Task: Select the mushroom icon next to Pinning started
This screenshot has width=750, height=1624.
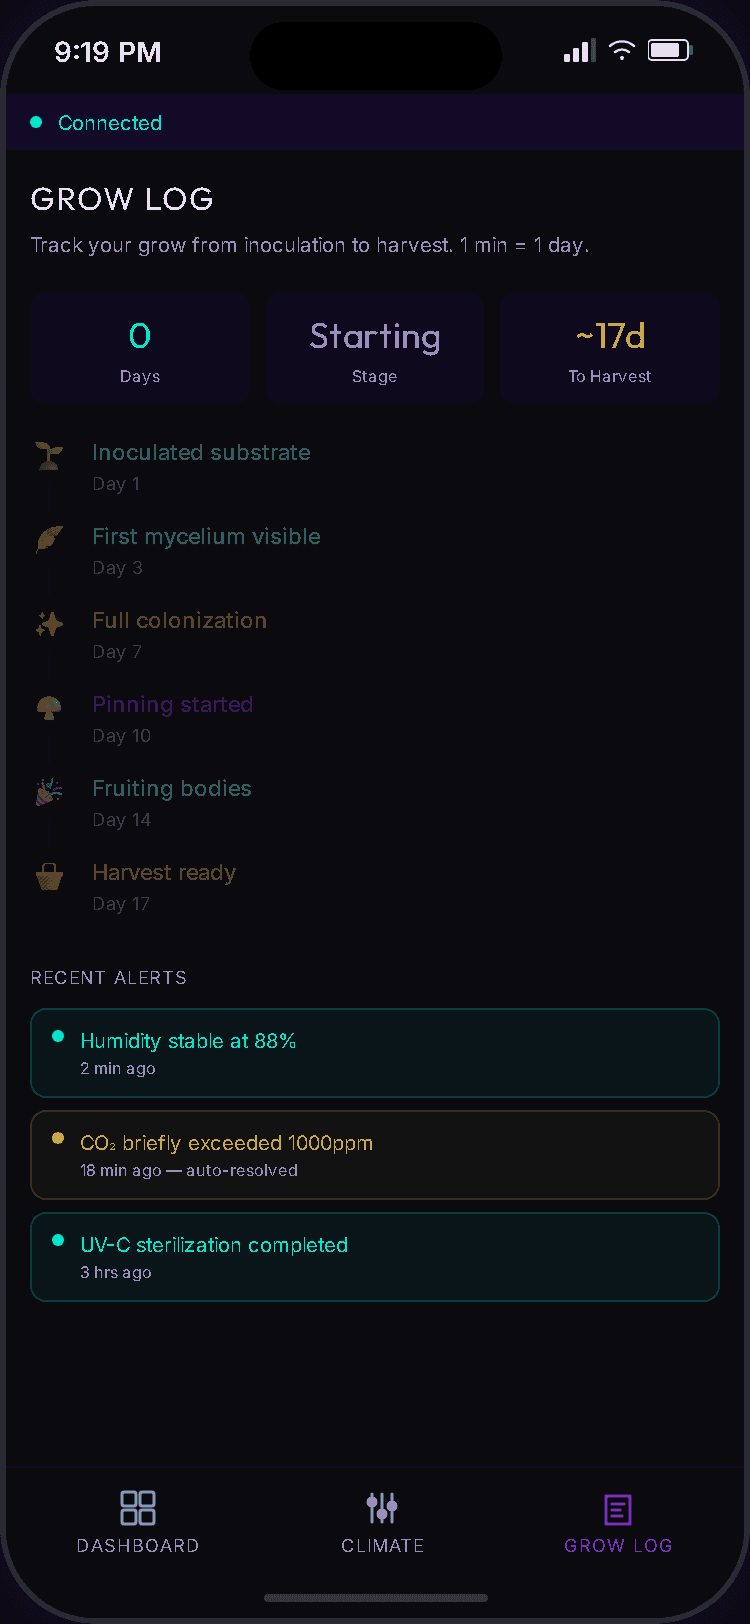Action: click(x=49, y=706)
